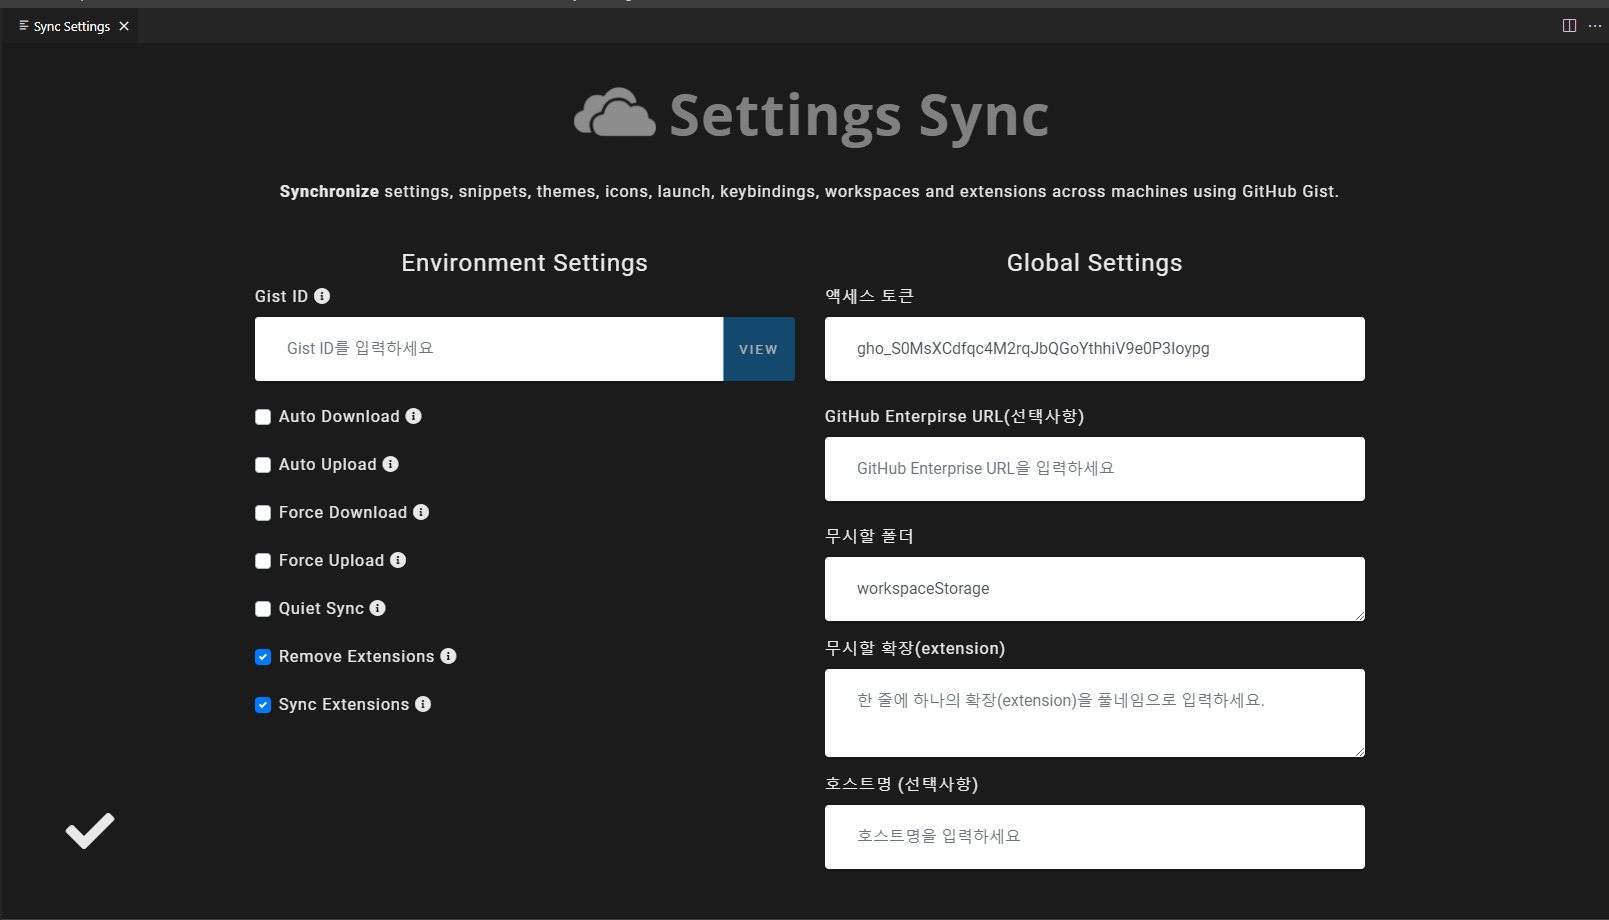Click the Environment Settings heading
The image size is (1609, 920).
525,263
